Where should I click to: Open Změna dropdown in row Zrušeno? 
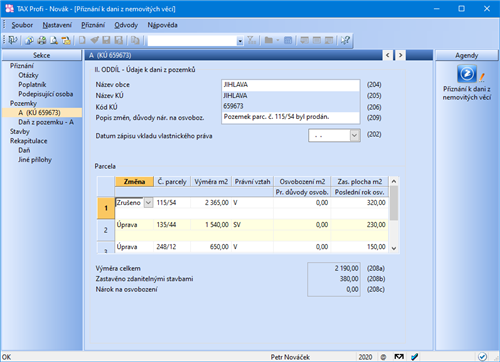pos(148,202)
